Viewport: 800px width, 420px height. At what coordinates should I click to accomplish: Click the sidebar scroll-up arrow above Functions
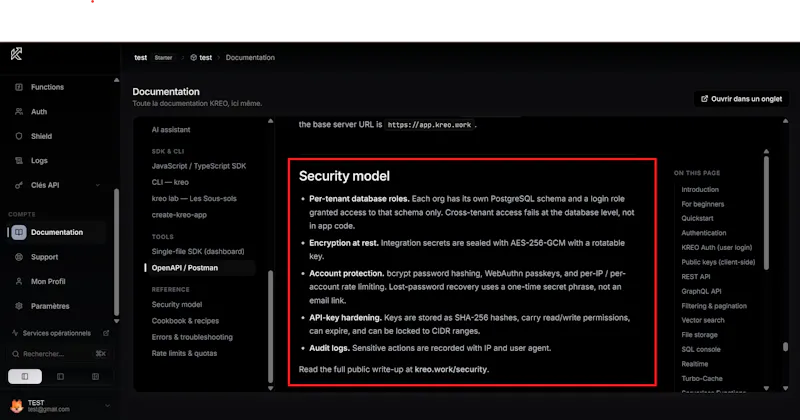point(116,80)
